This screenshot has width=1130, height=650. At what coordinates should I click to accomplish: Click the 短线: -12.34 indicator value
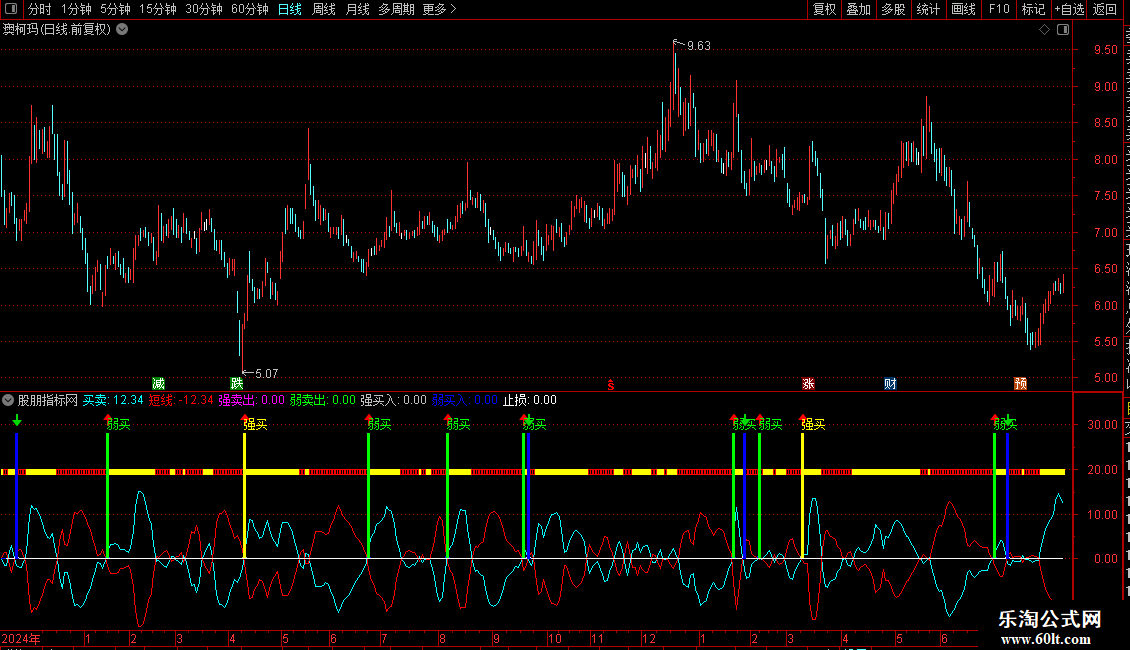point(181,400)
